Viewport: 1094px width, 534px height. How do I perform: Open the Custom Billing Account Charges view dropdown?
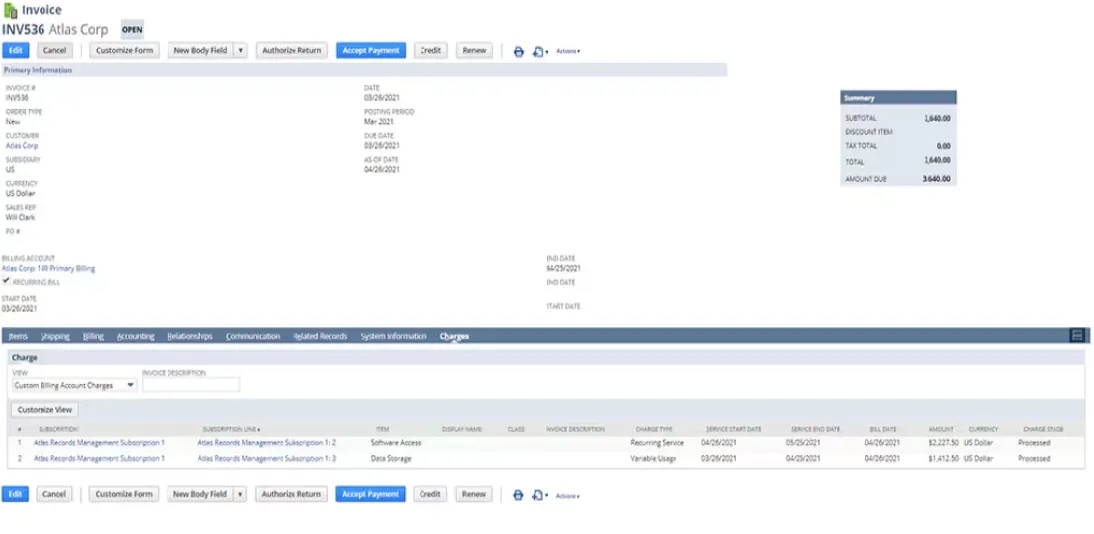click(x=75, y=385)
